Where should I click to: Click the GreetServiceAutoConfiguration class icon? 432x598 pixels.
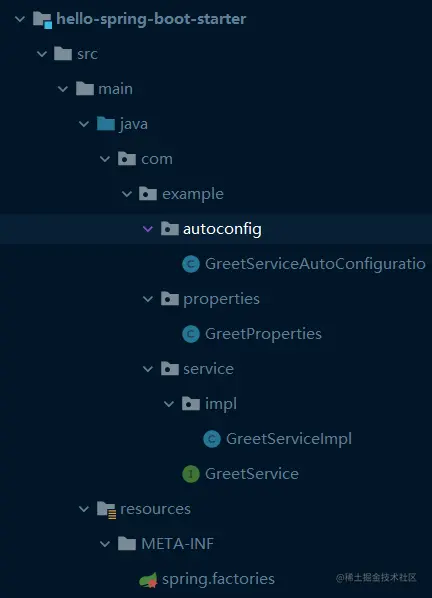click(x=191, y=264)
